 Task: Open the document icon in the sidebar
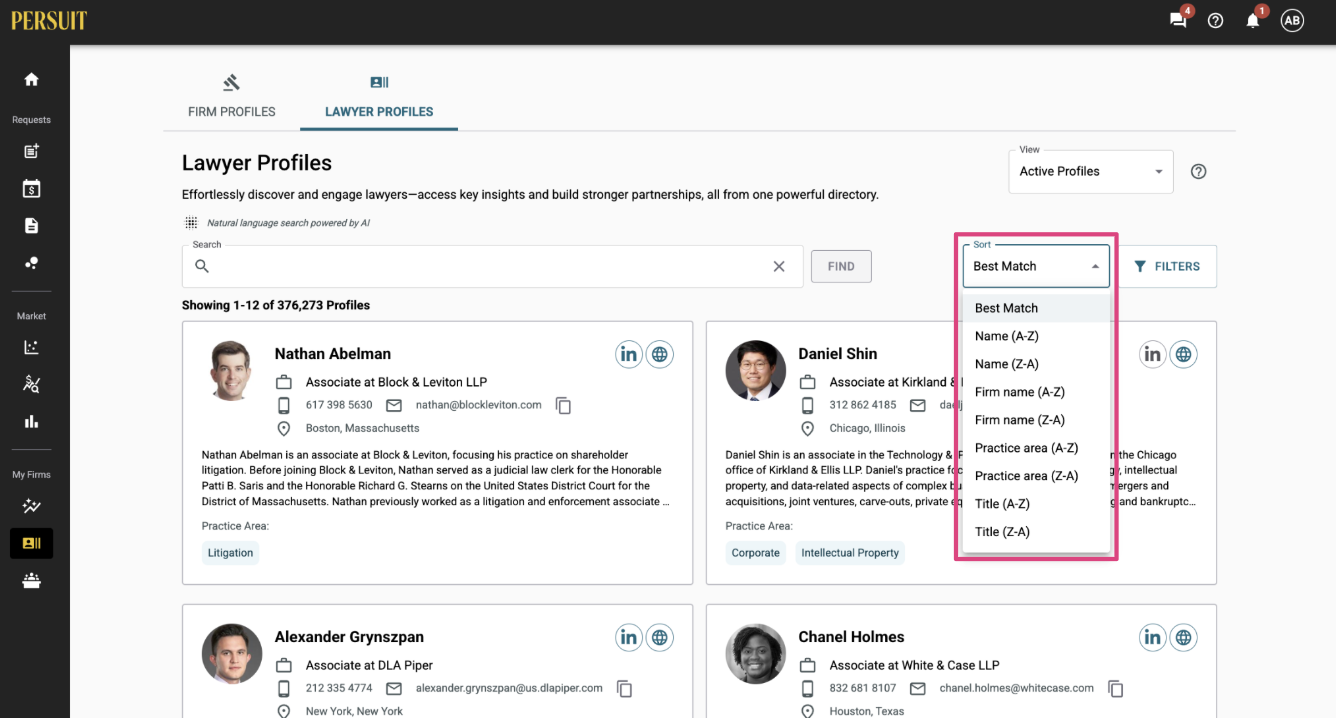tap(31, 226)
